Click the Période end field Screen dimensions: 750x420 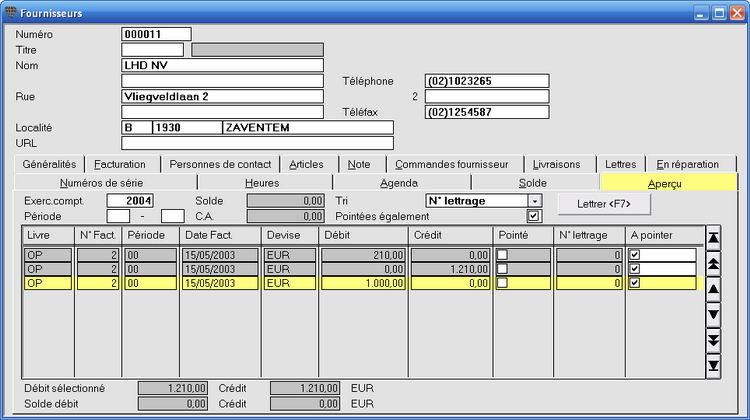[173, 216]
